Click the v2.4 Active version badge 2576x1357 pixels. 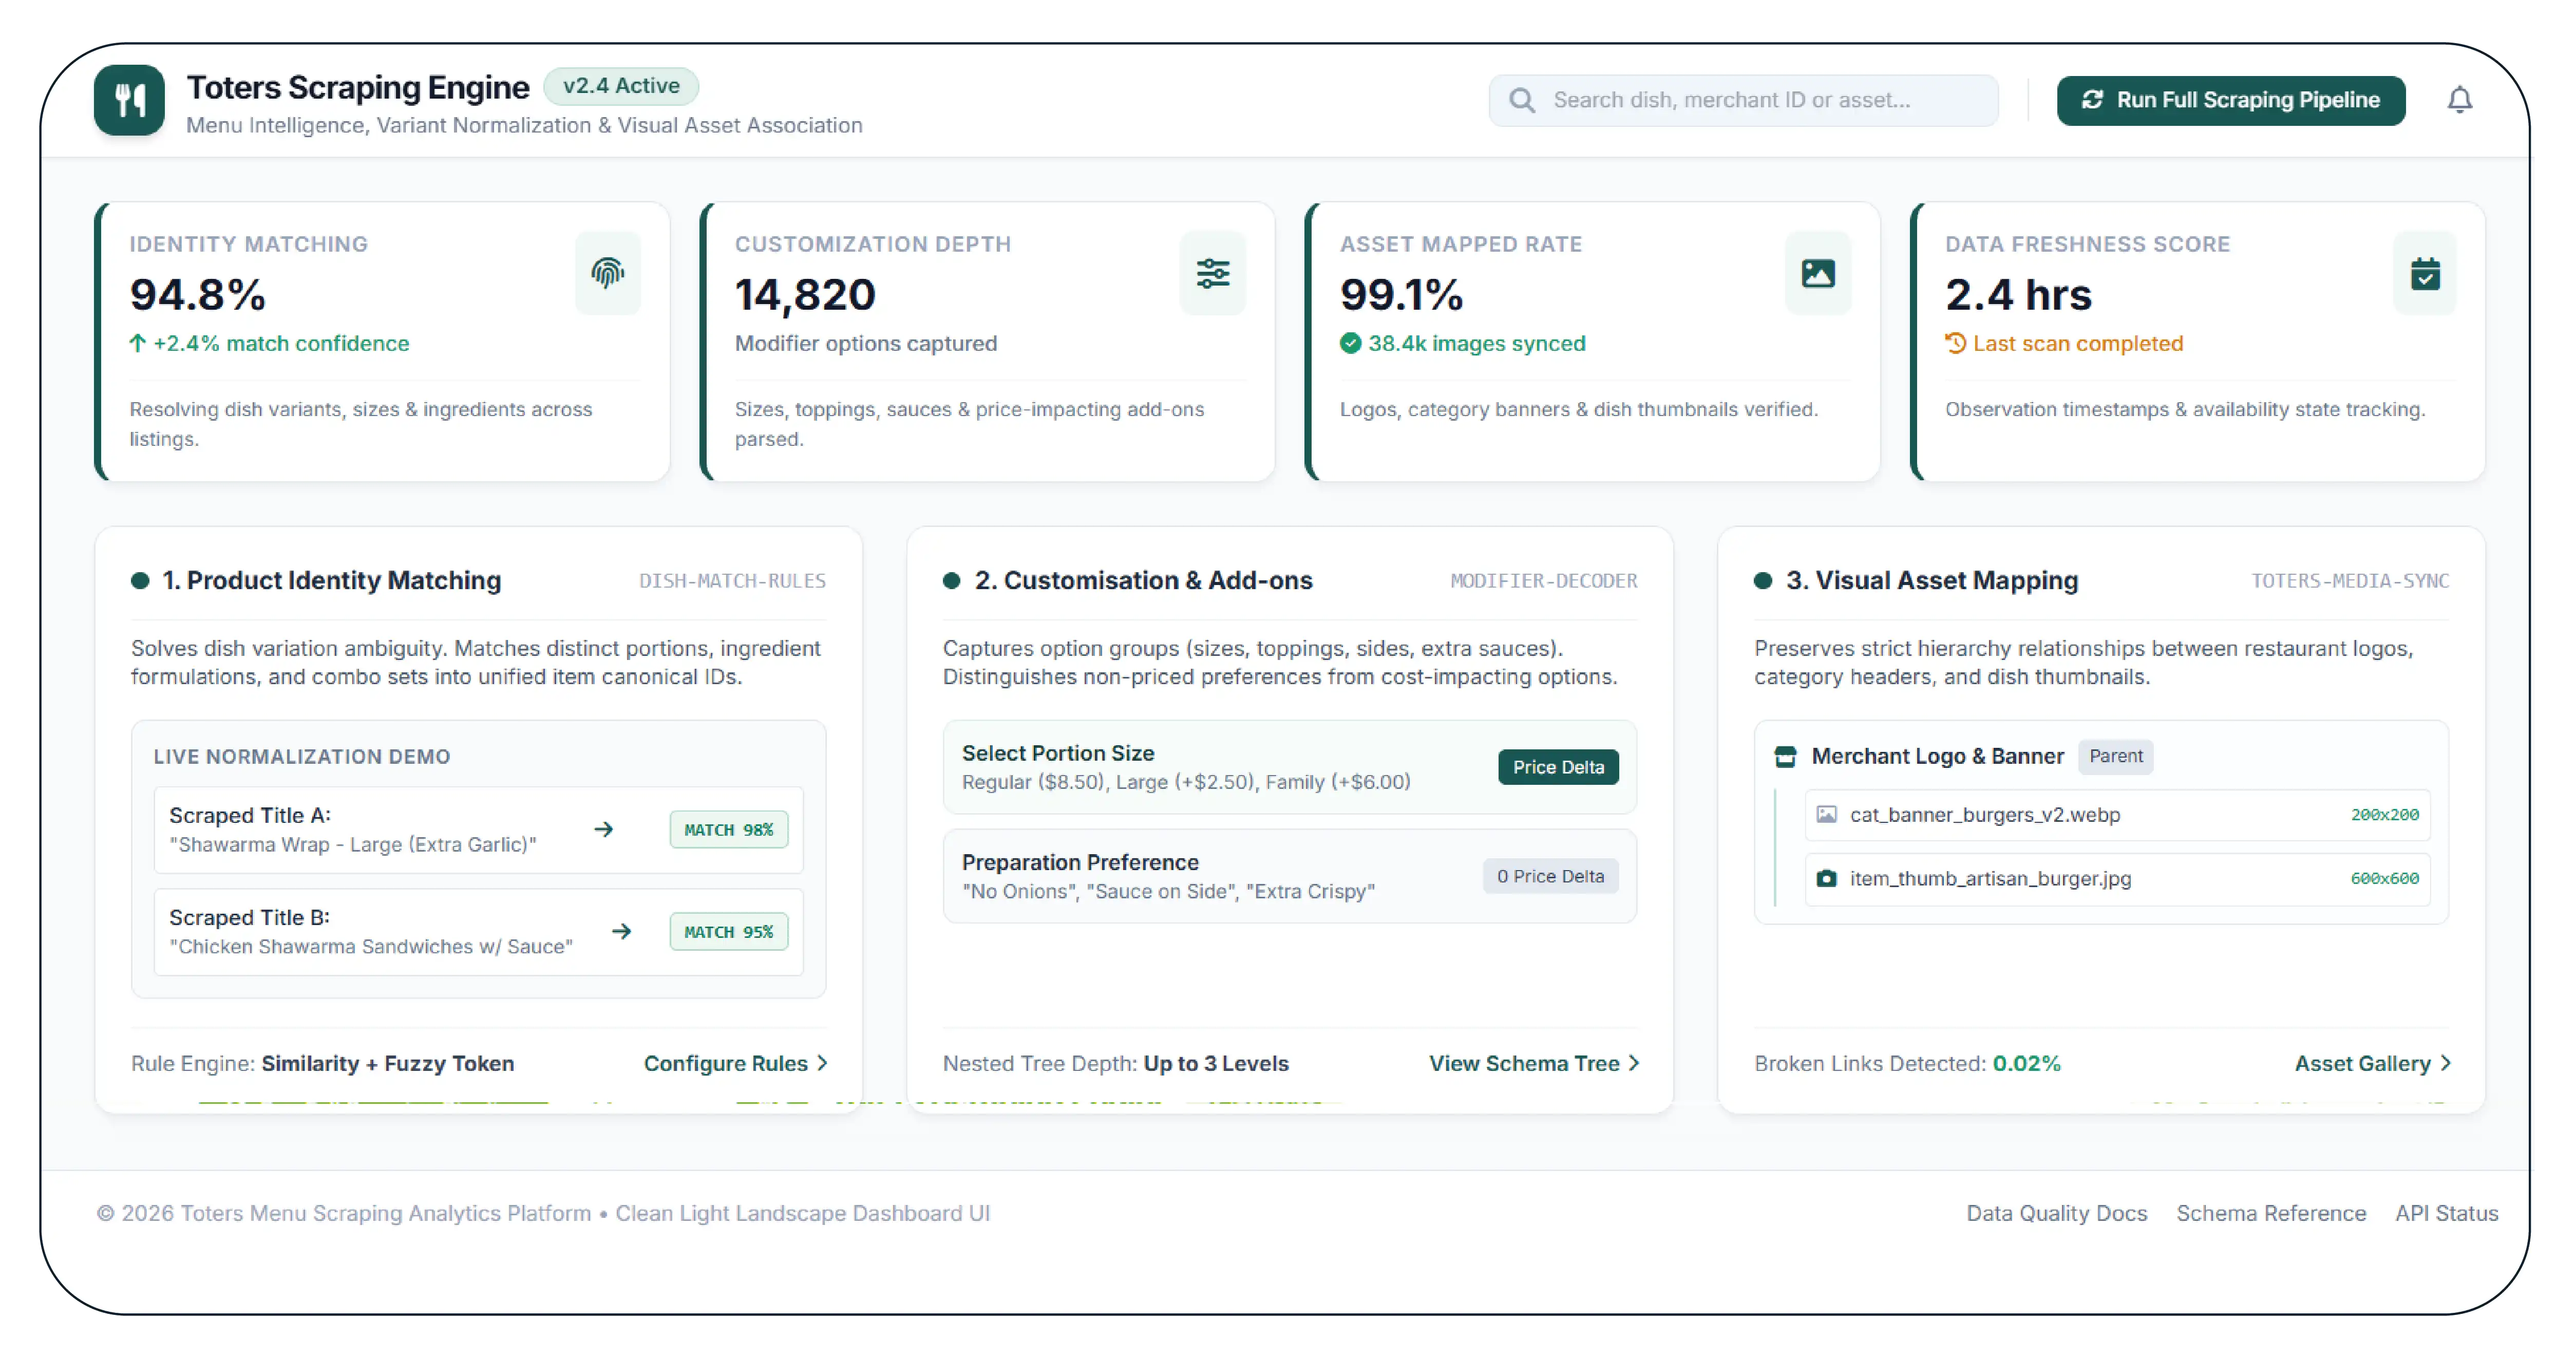point(621,86)
